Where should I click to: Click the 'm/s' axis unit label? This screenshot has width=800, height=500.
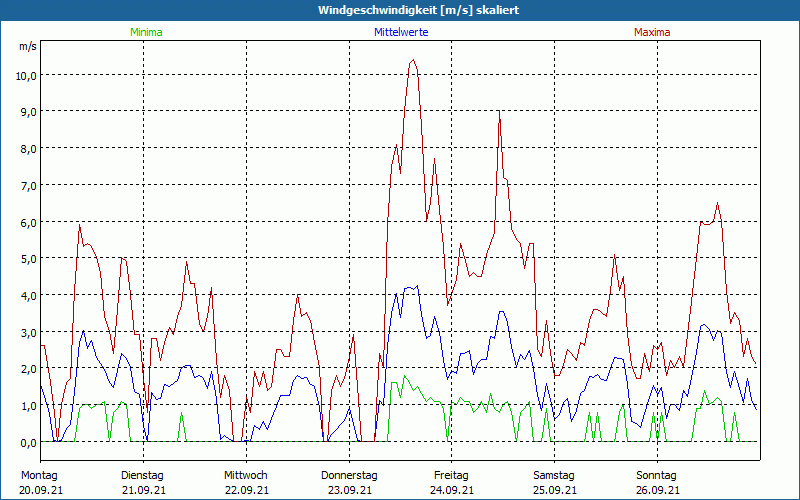(x=28, y=46)
